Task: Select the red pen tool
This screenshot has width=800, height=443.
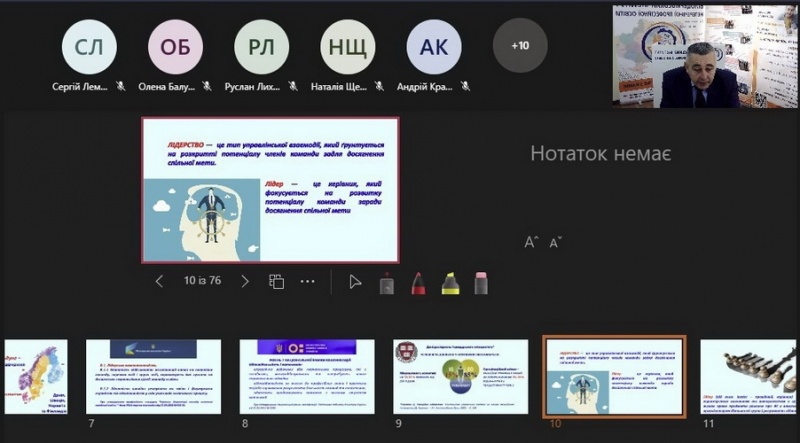Action: coord(418,283)
